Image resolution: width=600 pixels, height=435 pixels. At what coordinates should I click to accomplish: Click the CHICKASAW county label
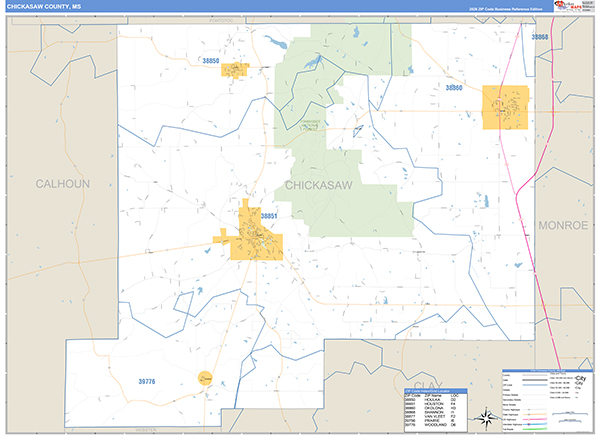click(319, 186)
